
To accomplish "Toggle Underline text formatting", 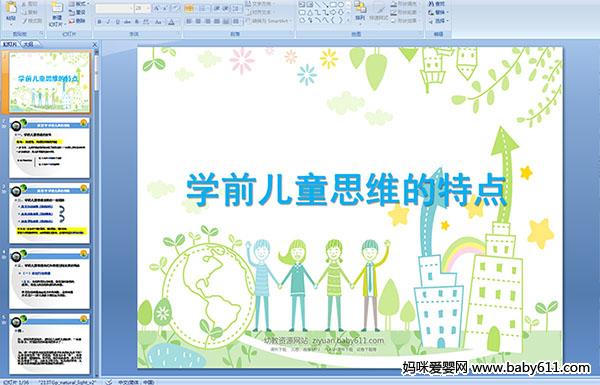I will click(x=117, y=22).
